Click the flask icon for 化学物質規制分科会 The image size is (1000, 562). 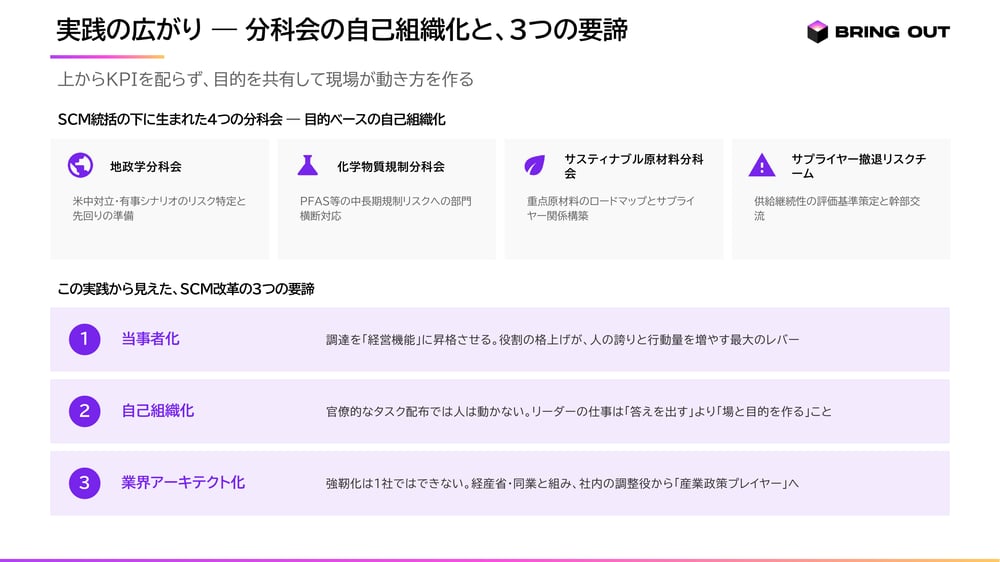click(x=307, y=165)
